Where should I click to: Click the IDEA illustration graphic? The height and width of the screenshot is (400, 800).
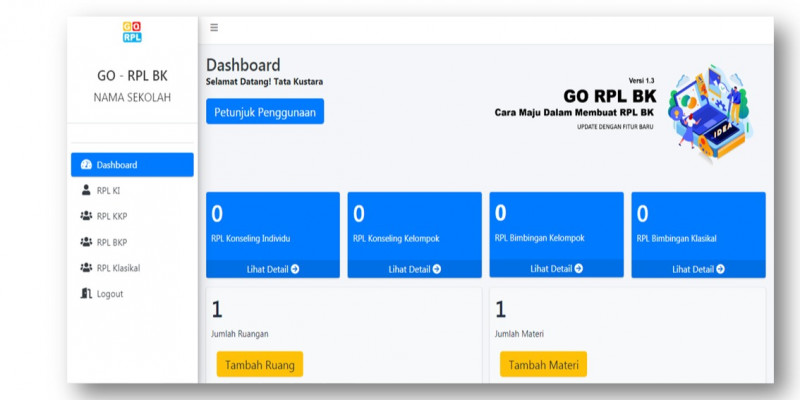click(710, 113)
